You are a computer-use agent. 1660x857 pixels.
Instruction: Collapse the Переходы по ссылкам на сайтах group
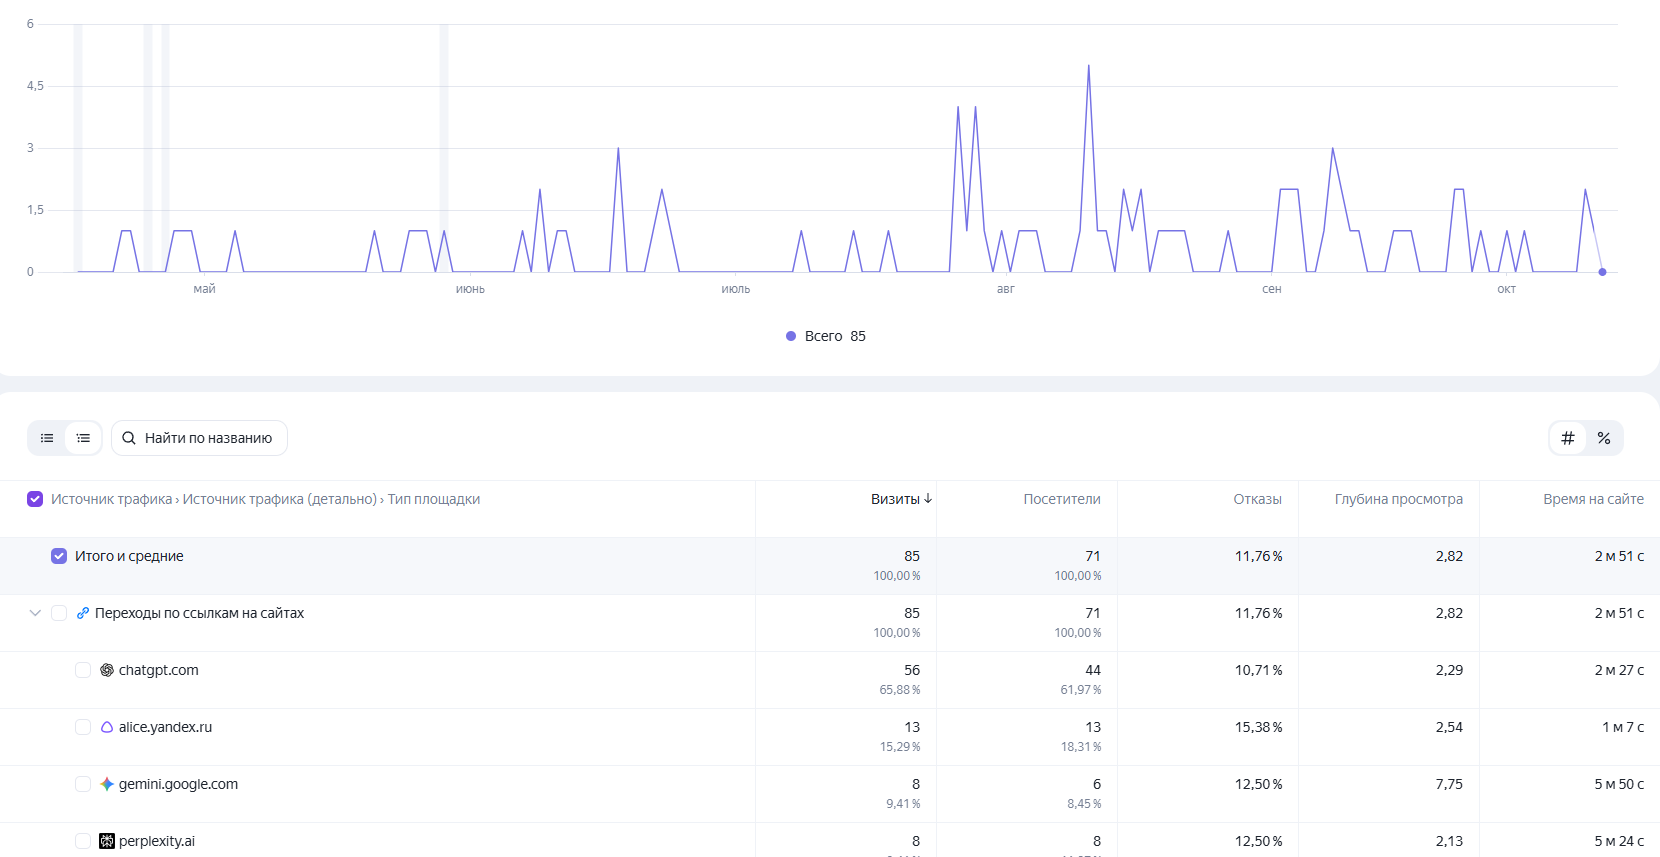[x=35, y=613]
